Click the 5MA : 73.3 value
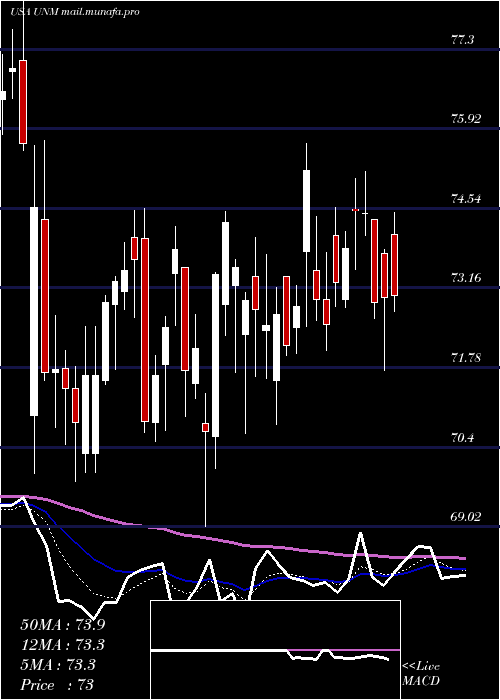The width and height of the screenshot is (500, 700). pos(58,665)
